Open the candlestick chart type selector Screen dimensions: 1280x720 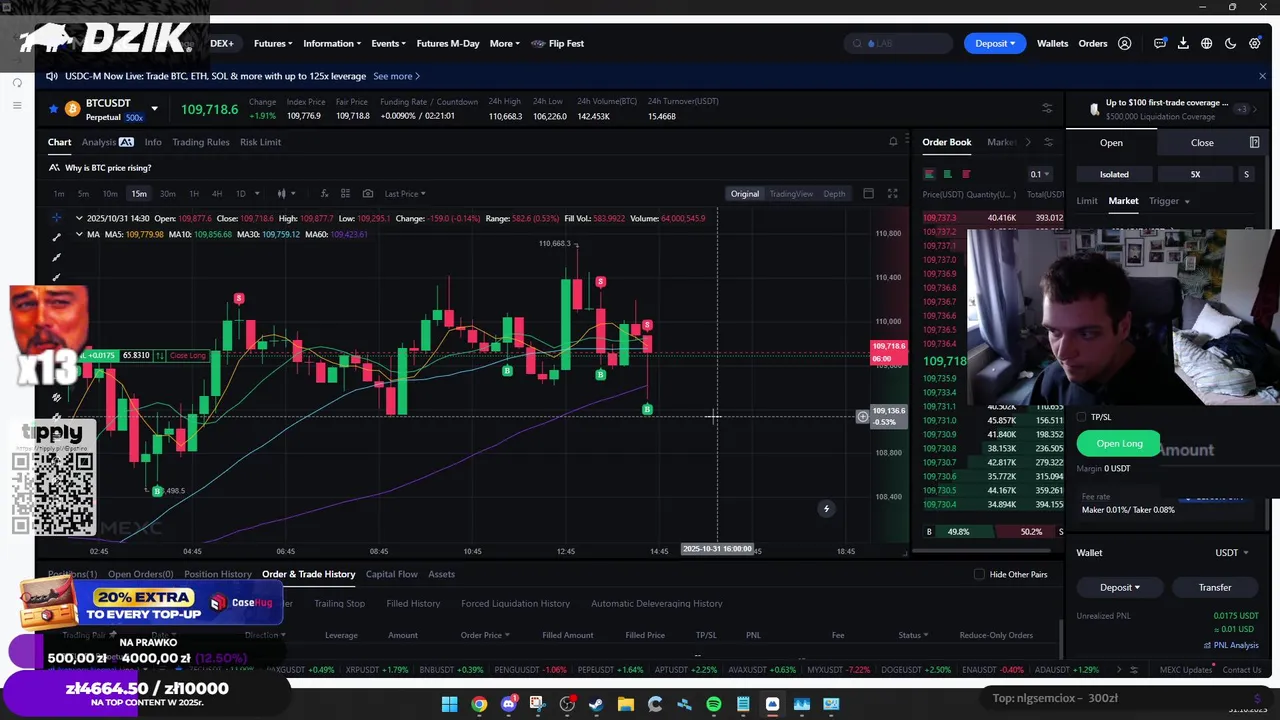pyautogui.click(x=284, y=194)
